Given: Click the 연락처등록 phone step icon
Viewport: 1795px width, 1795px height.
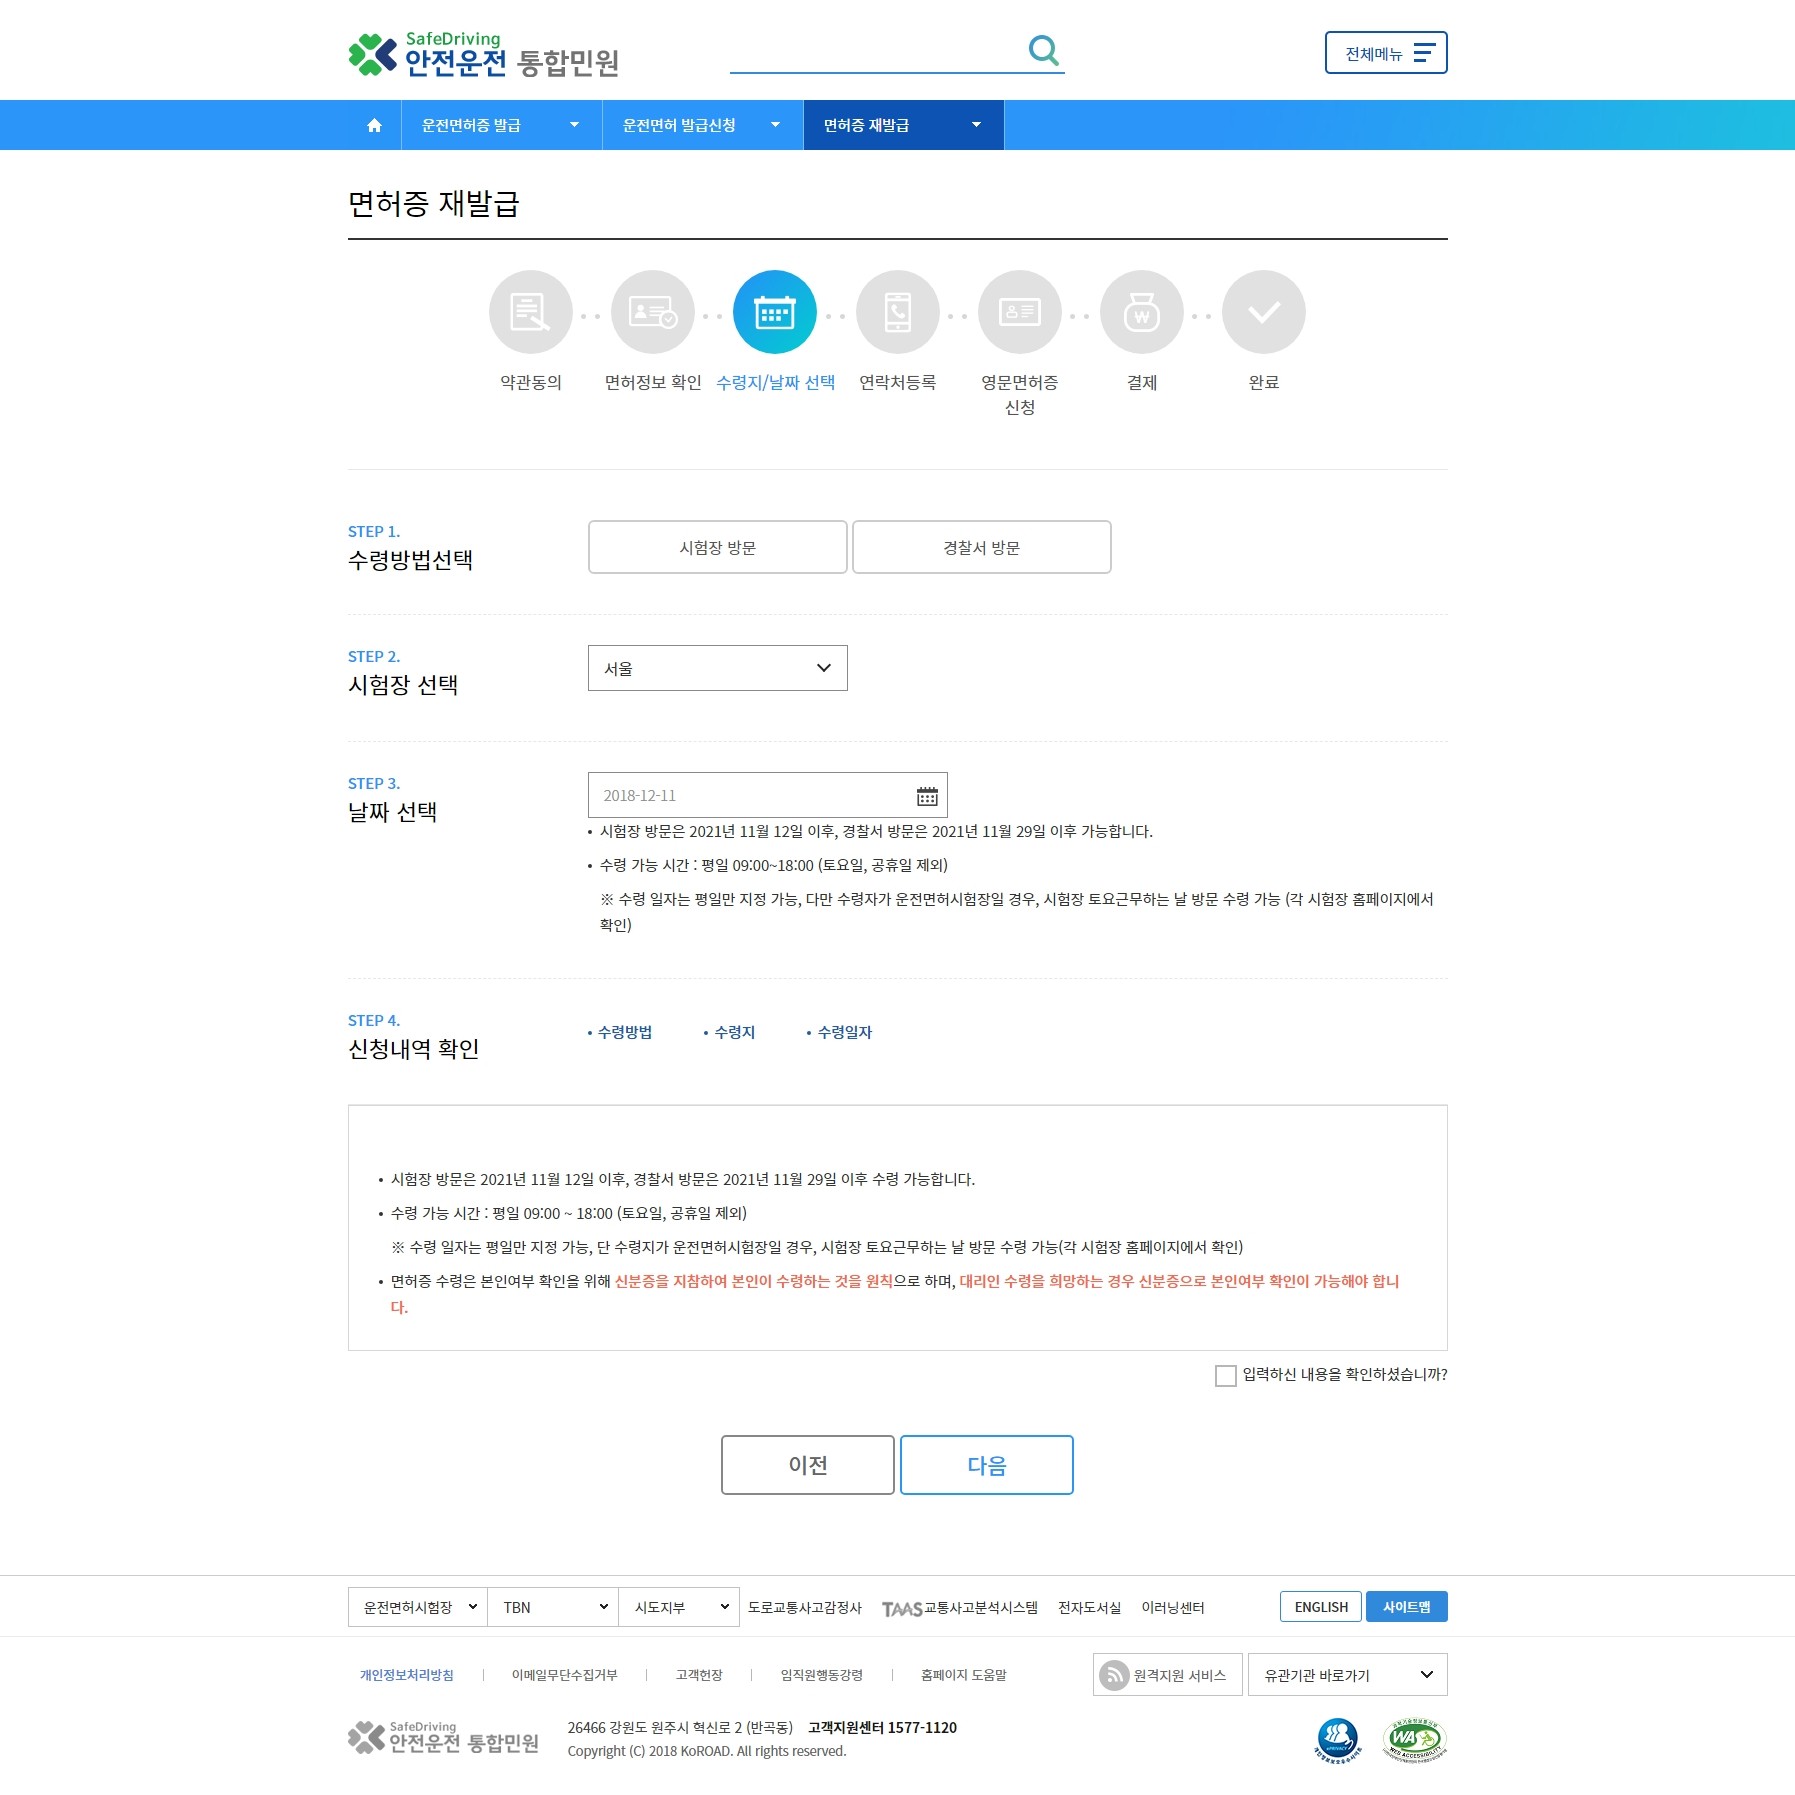Looking at the screenshot, I should 898,312.
